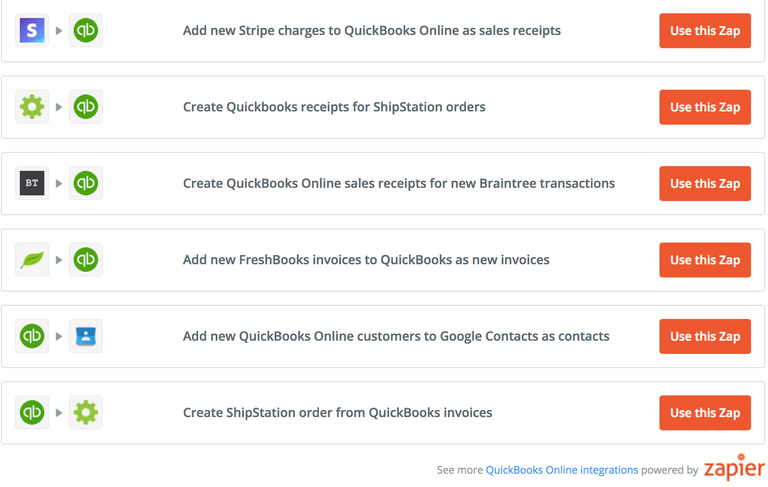Use the Braintree transactions sales receipts Zap
Screen dimensions: 768x487
click(x=705, y=184)
